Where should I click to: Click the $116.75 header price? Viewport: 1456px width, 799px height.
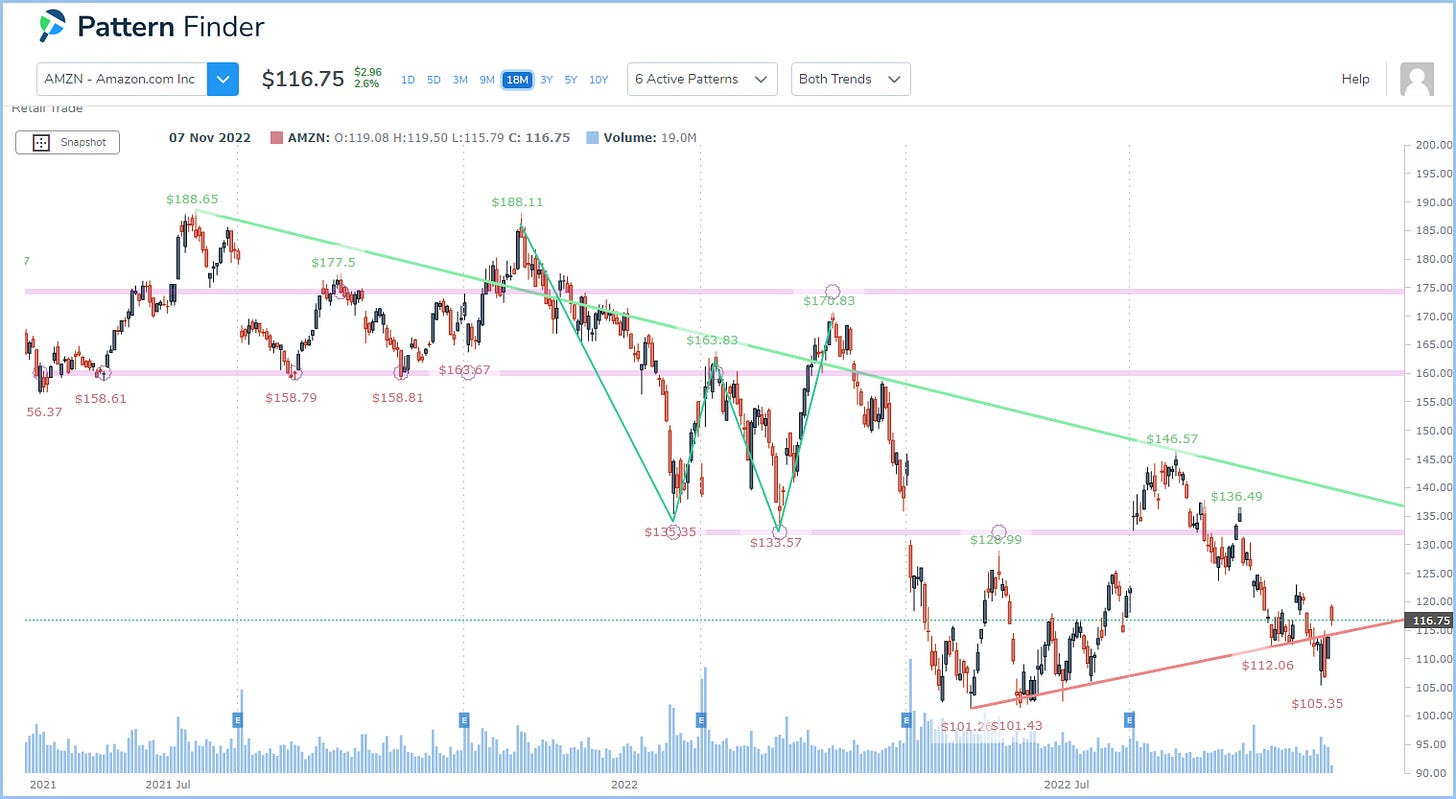303,79
